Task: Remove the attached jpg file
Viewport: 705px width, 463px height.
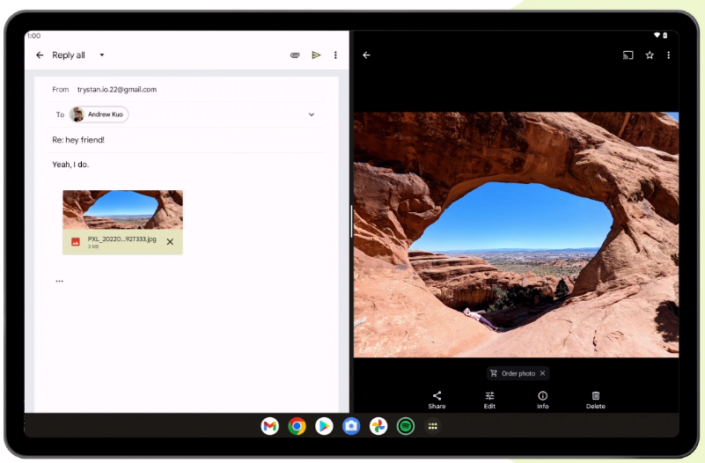Action: click(x=170, y=242)
